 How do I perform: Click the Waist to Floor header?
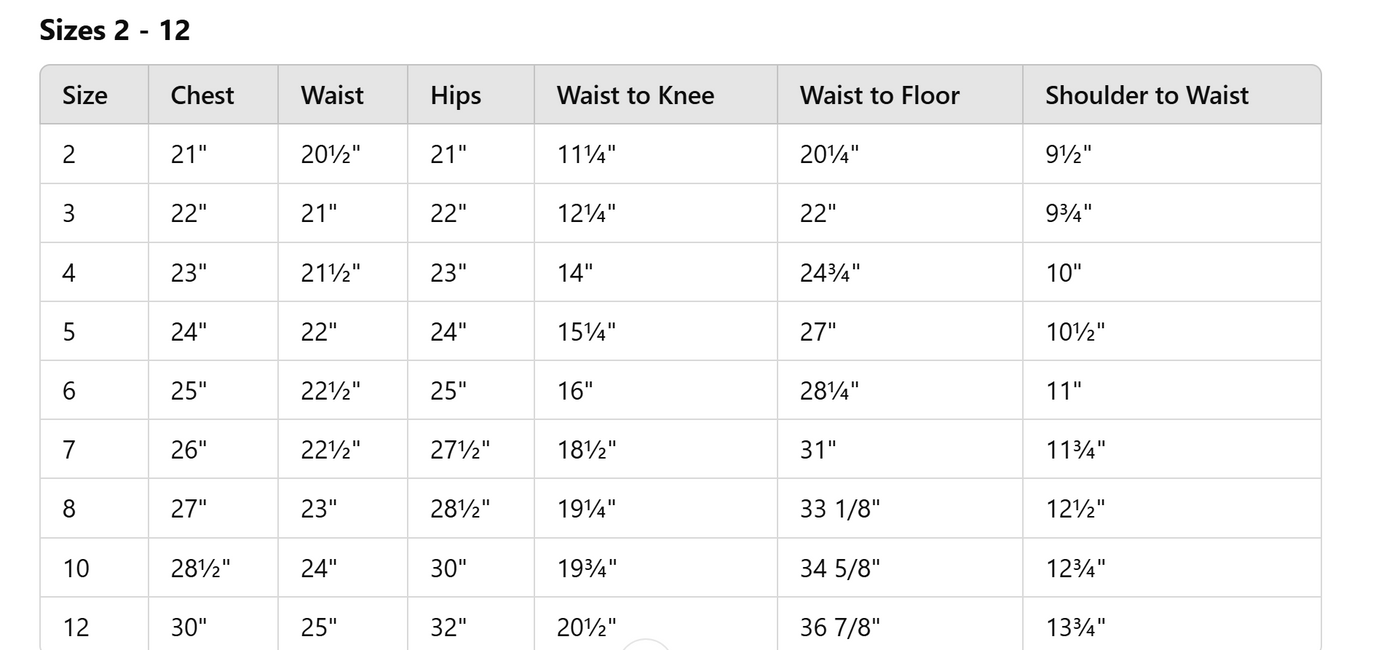coord(879,95)
